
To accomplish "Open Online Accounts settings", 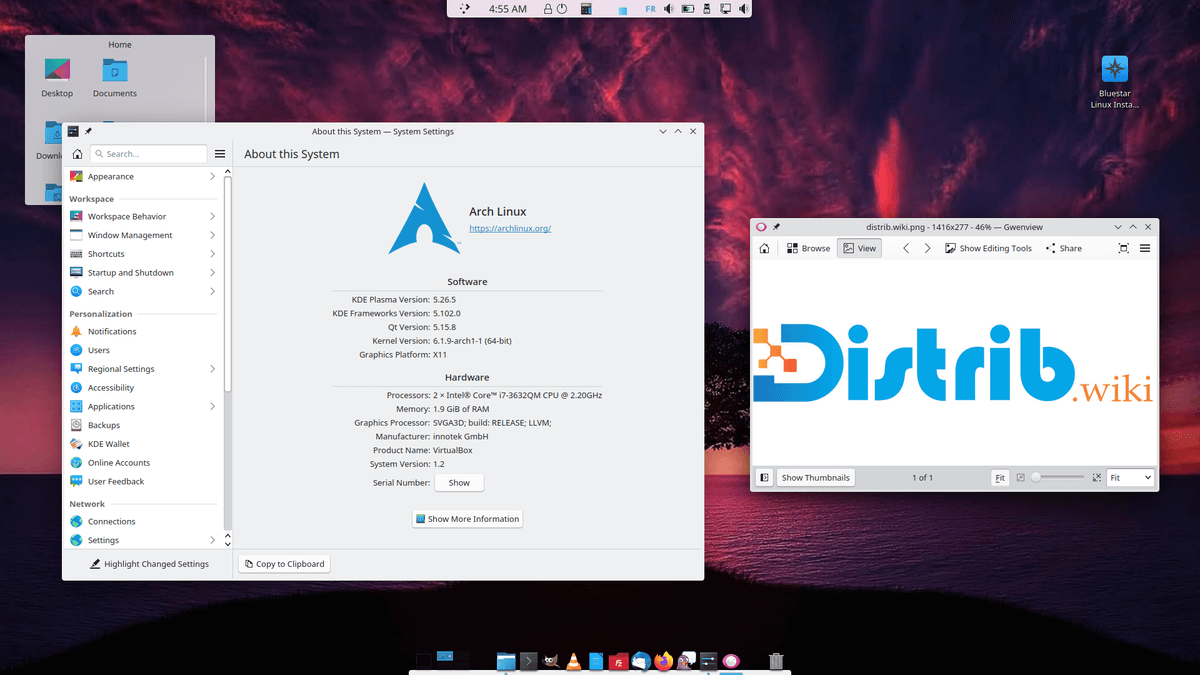I will (x=143, y=463).
